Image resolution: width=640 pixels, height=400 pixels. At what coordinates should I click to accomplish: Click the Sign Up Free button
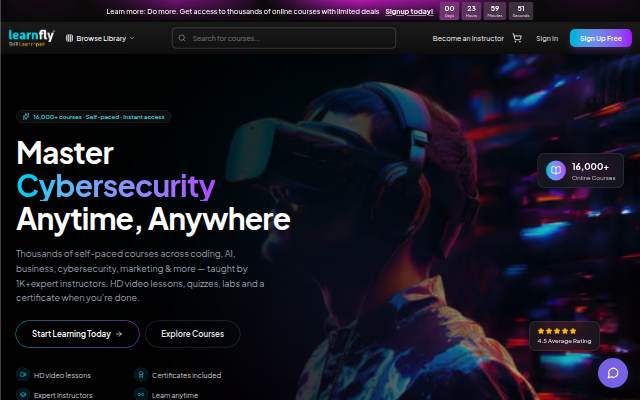click(x=600, y=38)
